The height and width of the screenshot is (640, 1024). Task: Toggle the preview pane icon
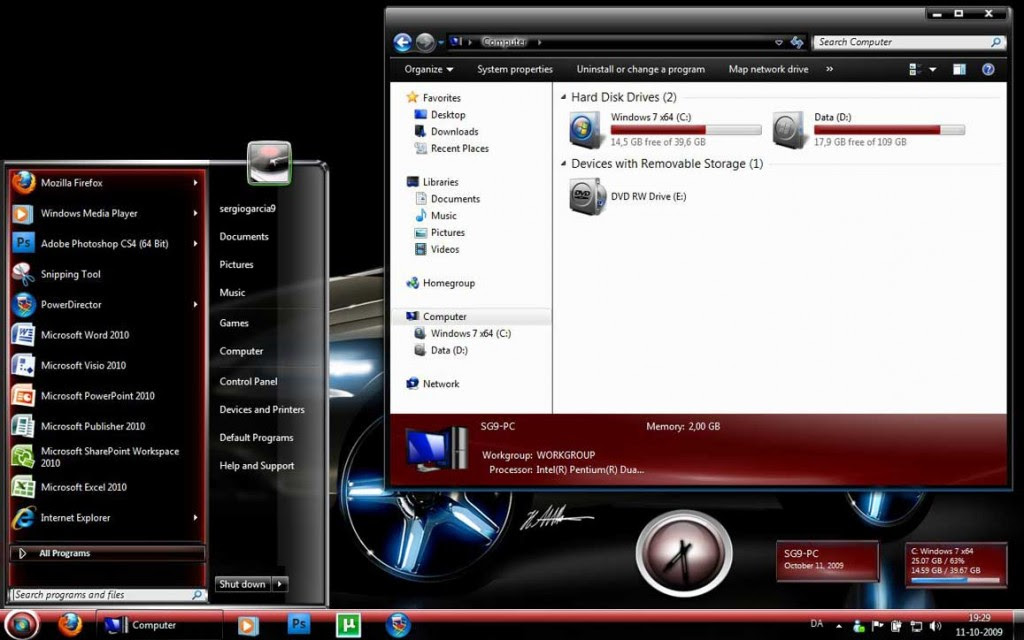(959, 69)
